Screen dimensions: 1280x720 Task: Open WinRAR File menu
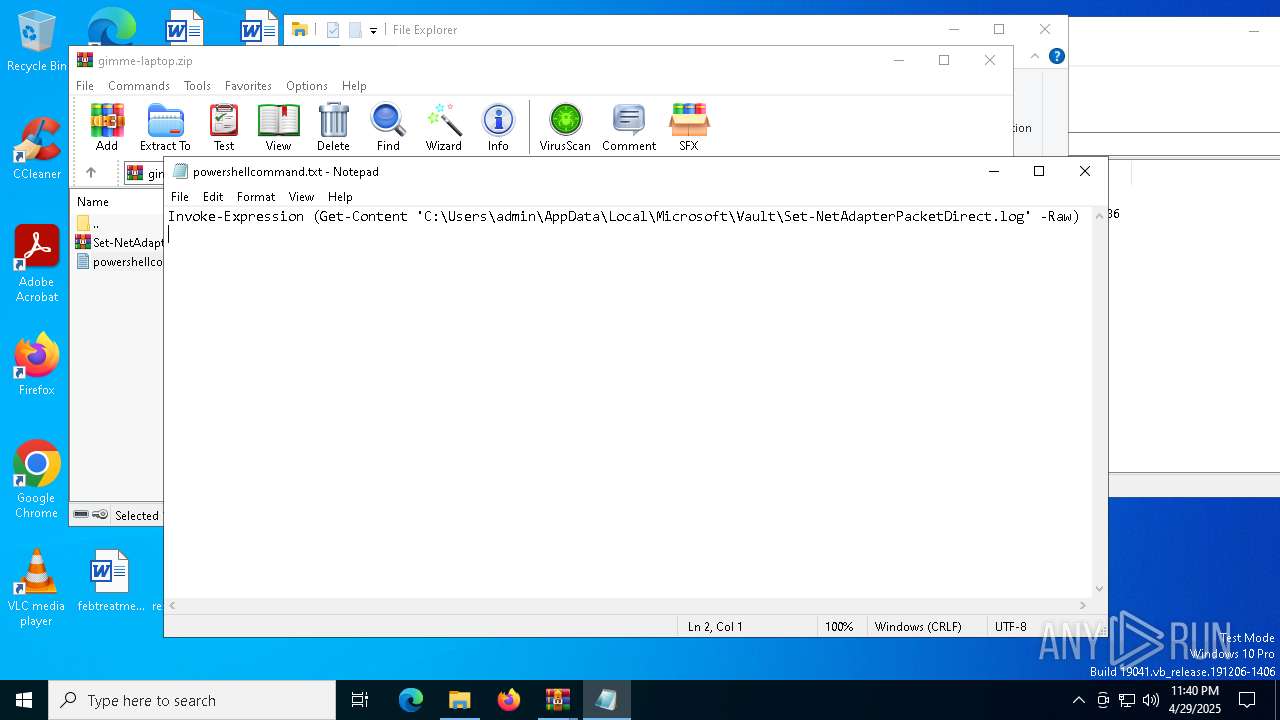click(85, 86)
